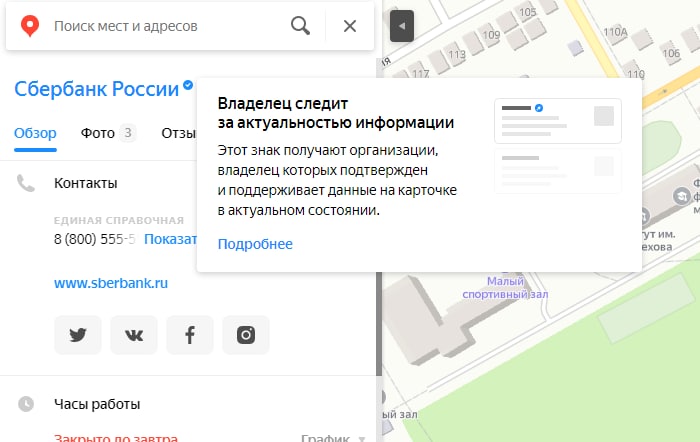Click the partial phone number 8 (800) 555-5

(94, 239)
